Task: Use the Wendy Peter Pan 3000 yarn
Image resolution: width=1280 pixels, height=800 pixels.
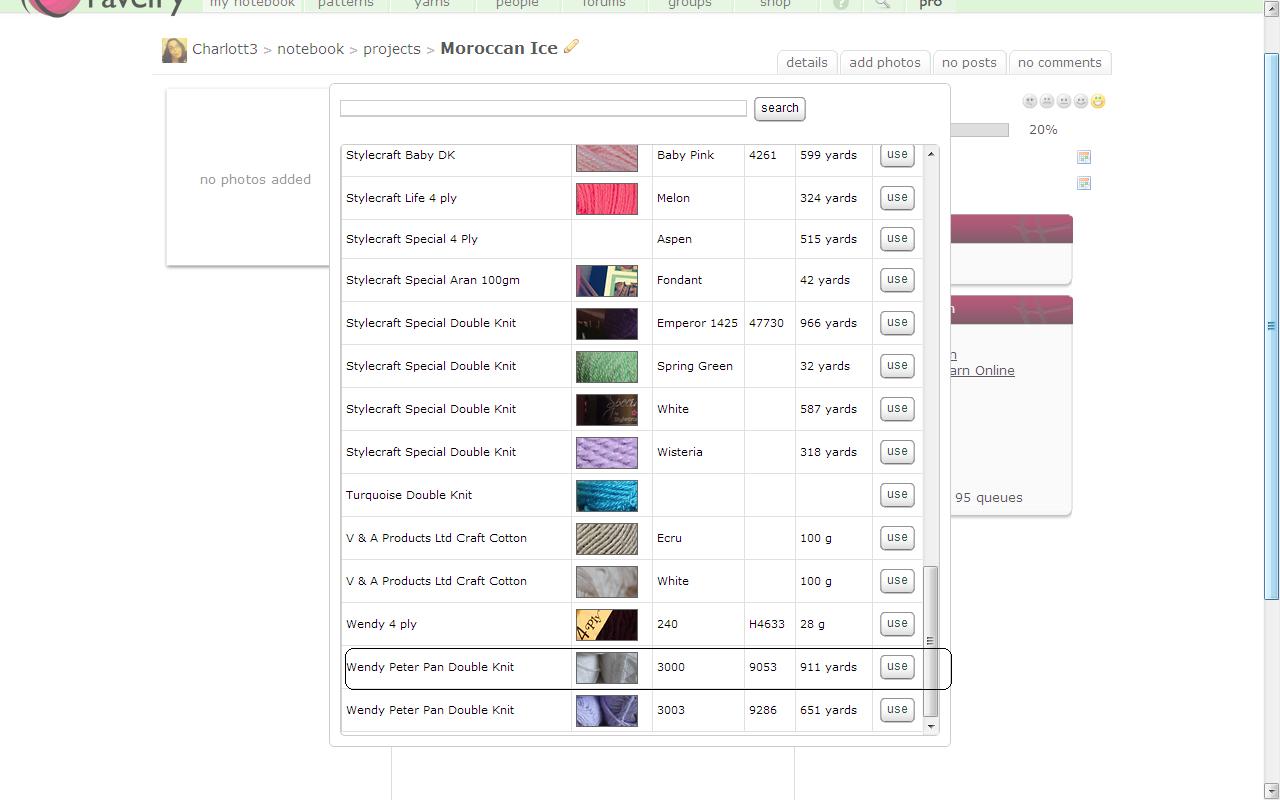Action: pyautogui.click(x=897, y=666)
